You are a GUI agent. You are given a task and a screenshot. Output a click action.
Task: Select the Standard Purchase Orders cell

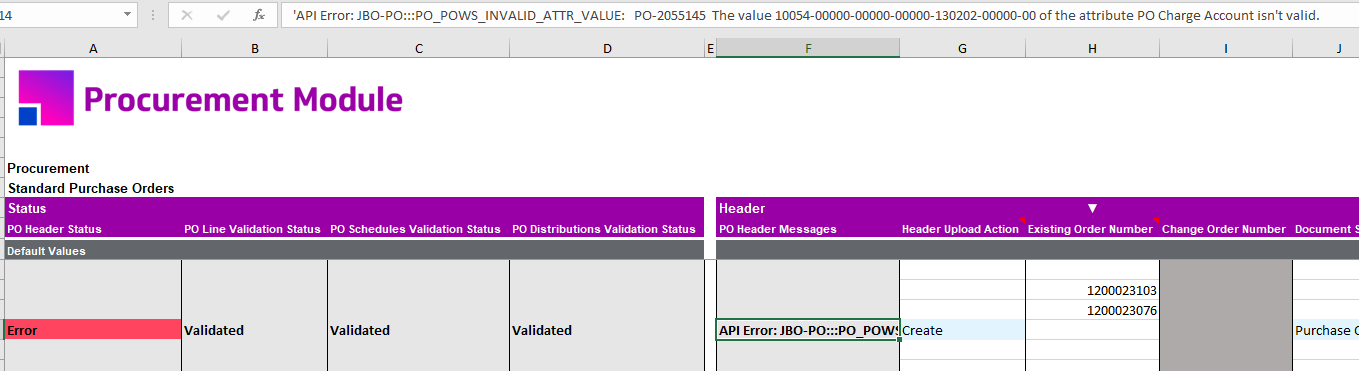(91, 188)
